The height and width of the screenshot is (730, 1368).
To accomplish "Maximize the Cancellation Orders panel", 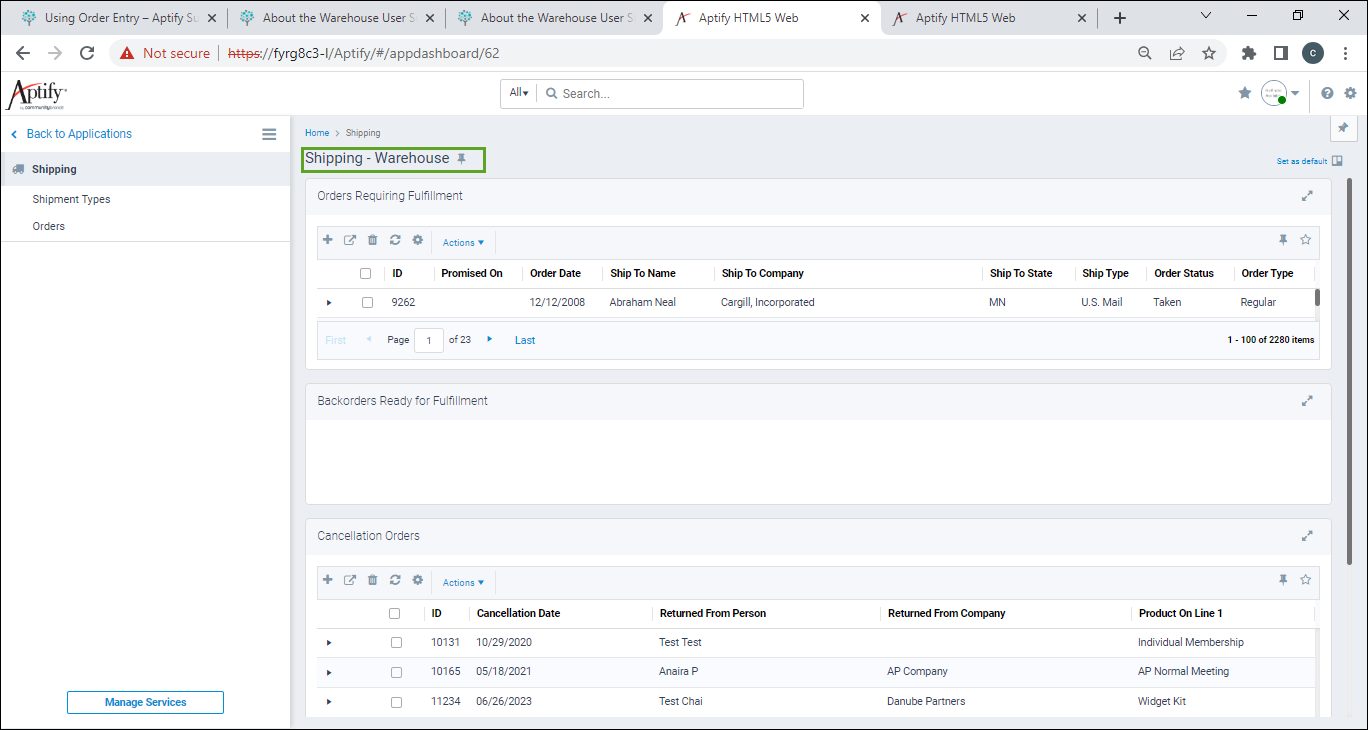I will pyautogui.click(x=1307, y=536).
